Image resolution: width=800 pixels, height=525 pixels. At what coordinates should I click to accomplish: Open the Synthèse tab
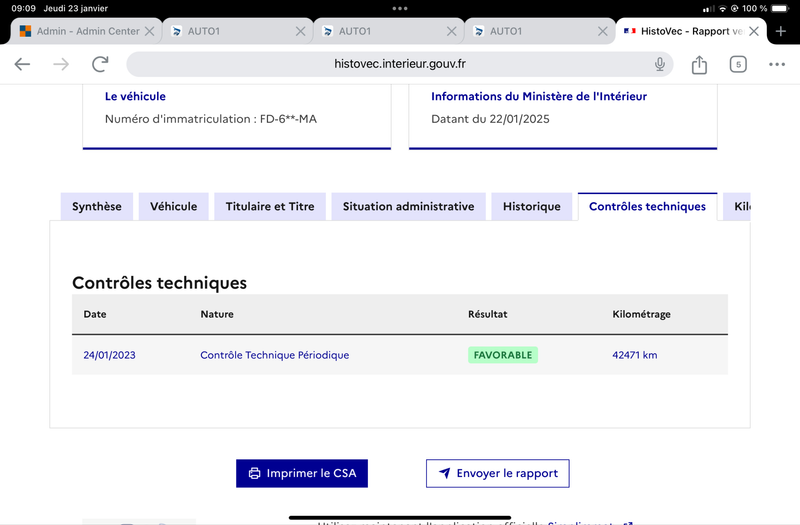point(97,207)
